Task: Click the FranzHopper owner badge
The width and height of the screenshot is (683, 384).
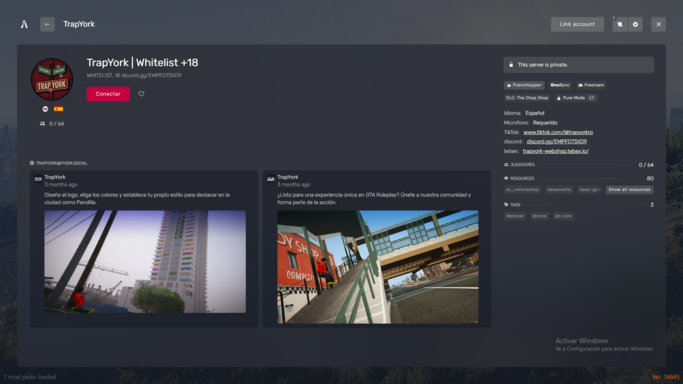Action: (x=524, y=85)
